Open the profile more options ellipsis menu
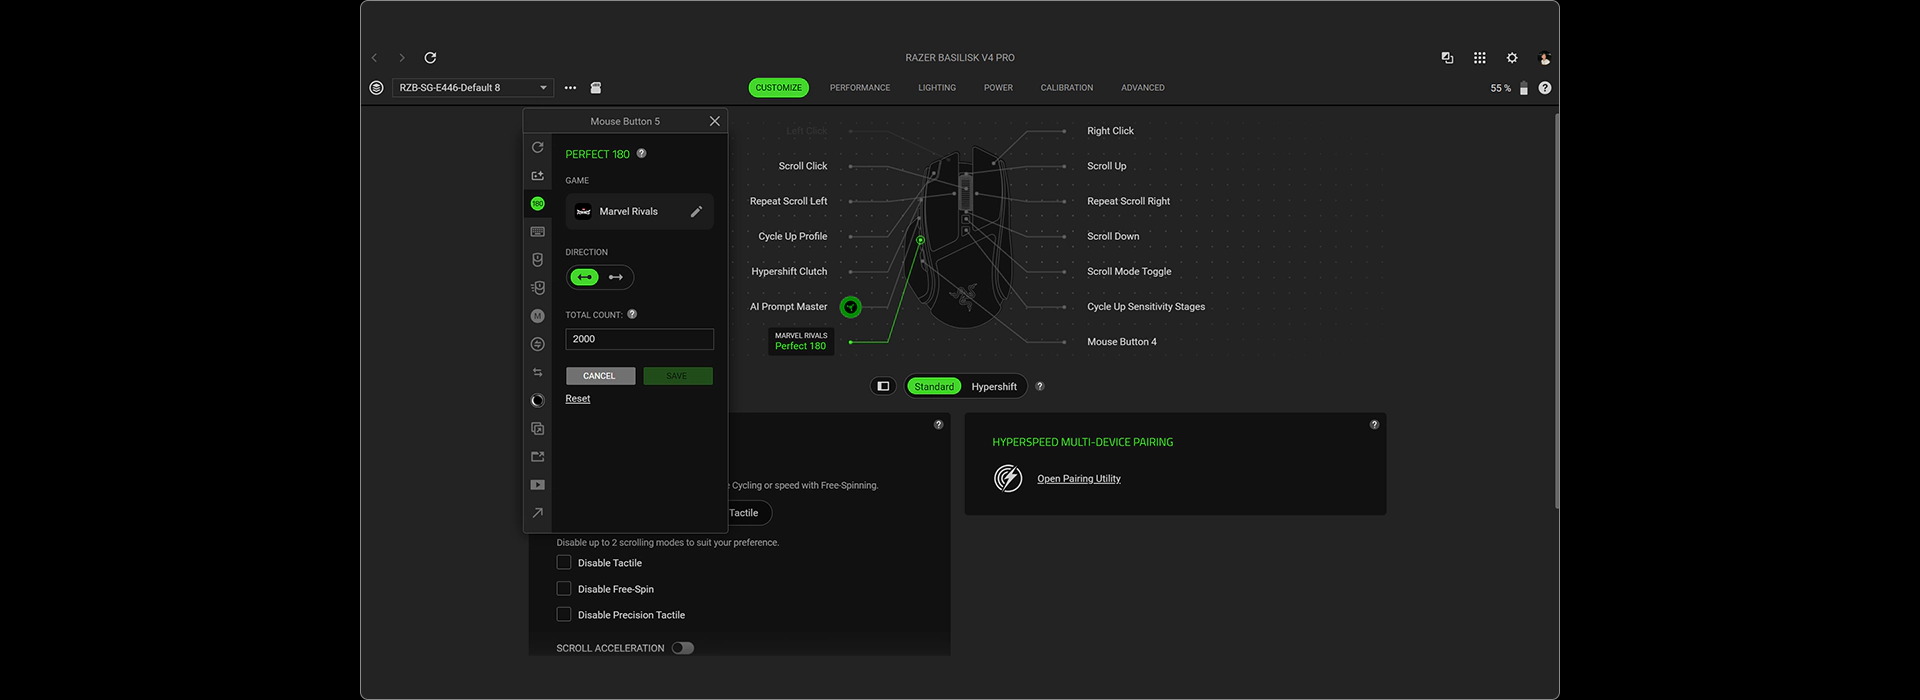 pos(570,88)
